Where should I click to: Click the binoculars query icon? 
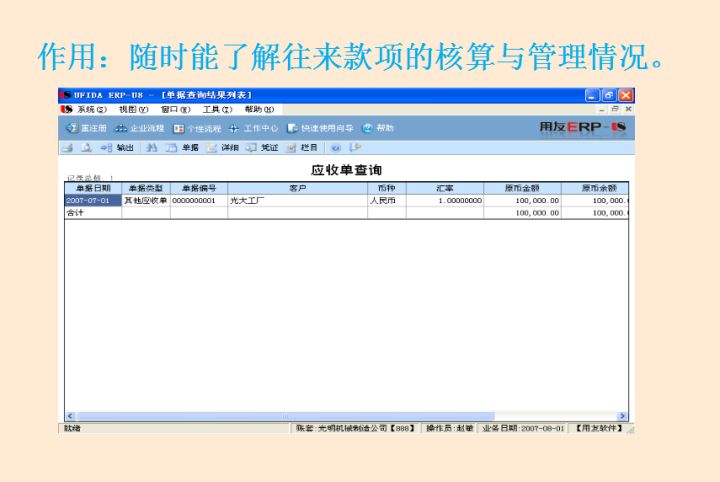[x=152, y=148]
